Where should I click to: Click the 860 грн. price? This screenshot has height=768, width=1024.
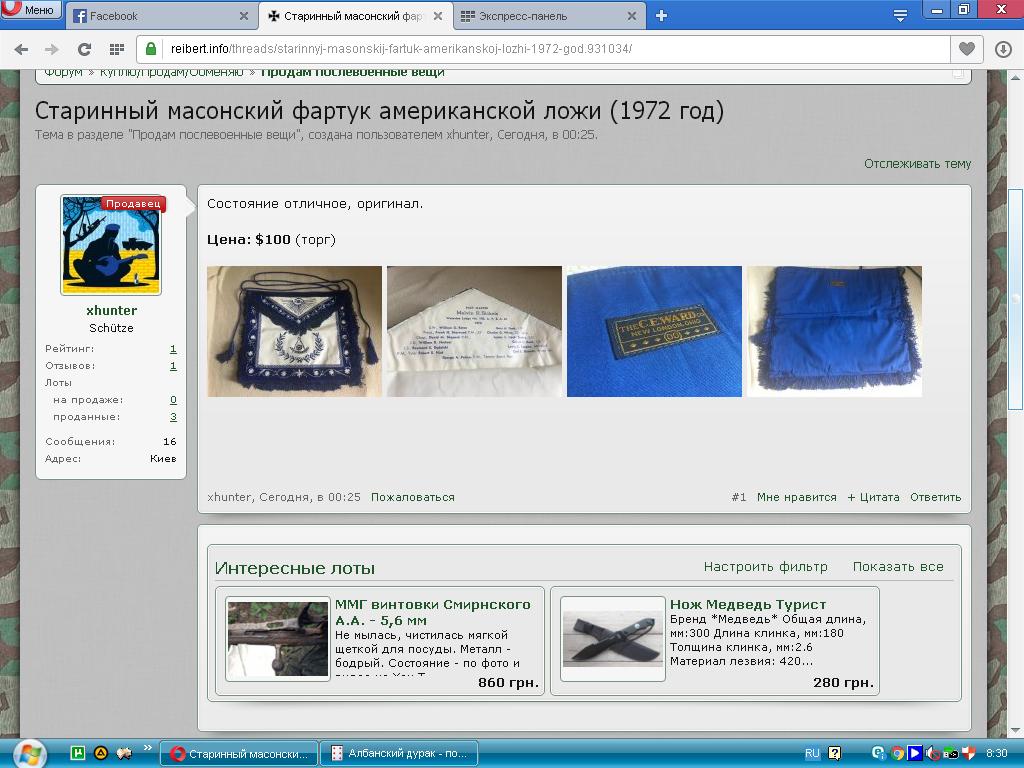pyautogui.click(x=508, y=682)
